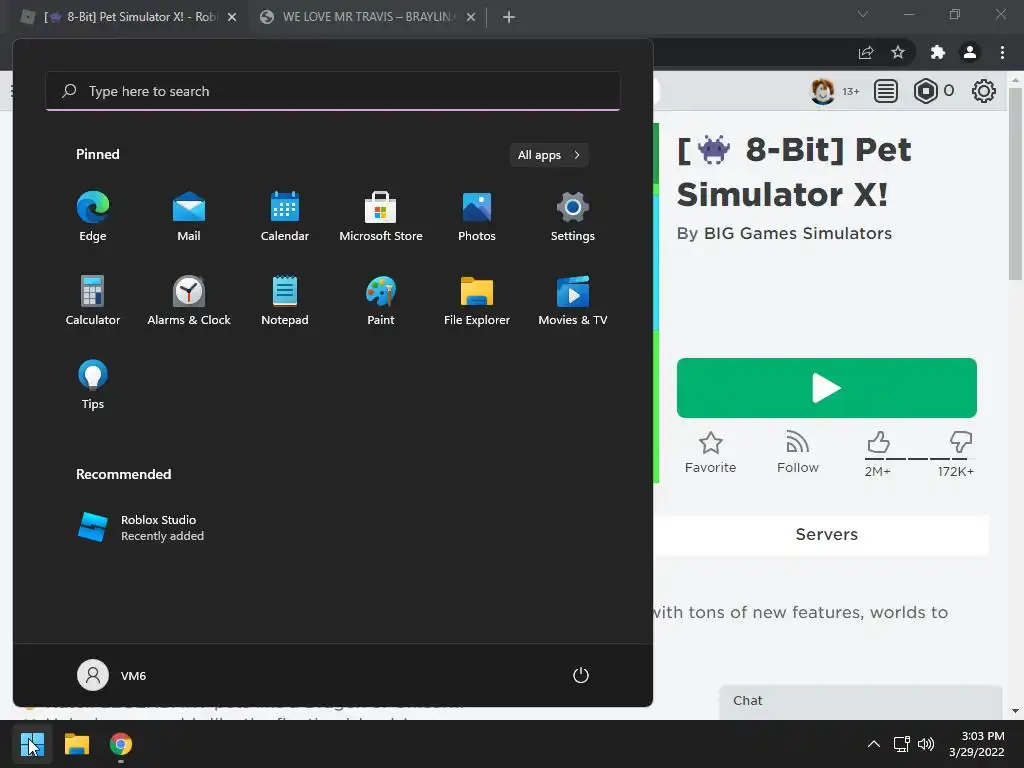Image resolution: width=1024 pixels, height=768 pixels.
Task: Open the Paint app
Action: (x=381, y=300)
